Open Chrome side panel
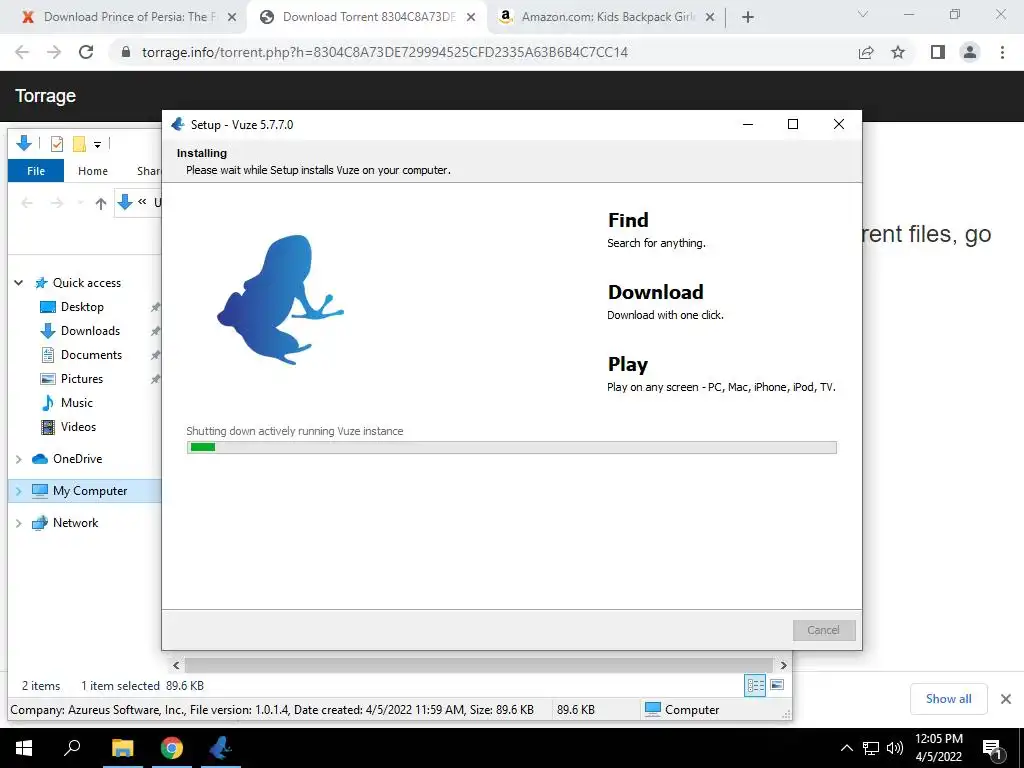1024x768 pixels. pyautogui.click(x=938, y=52)
